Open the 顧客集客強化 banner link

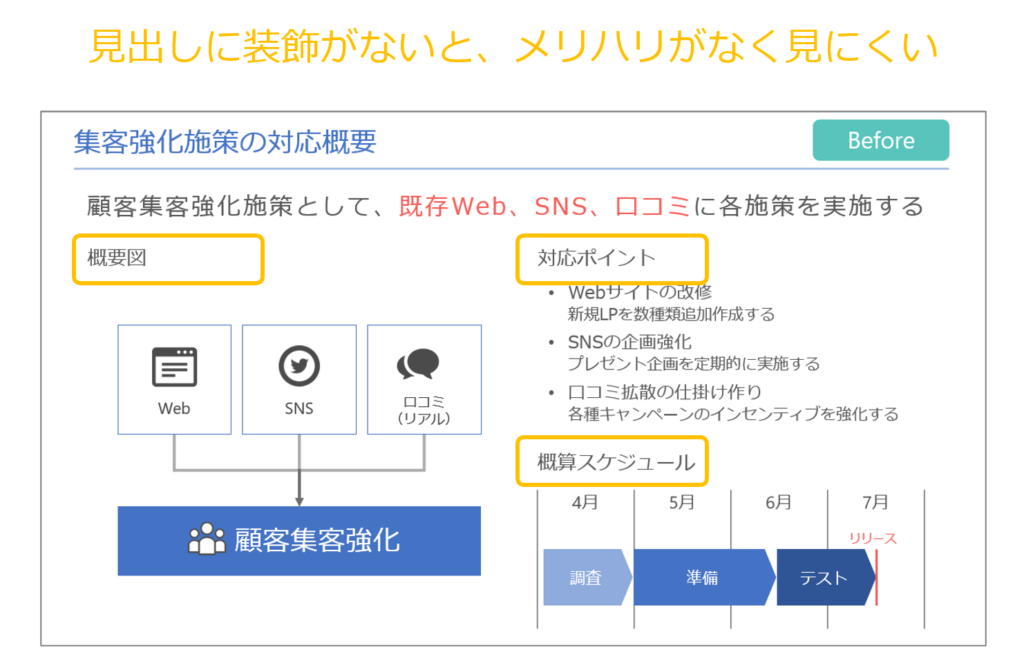299,540
